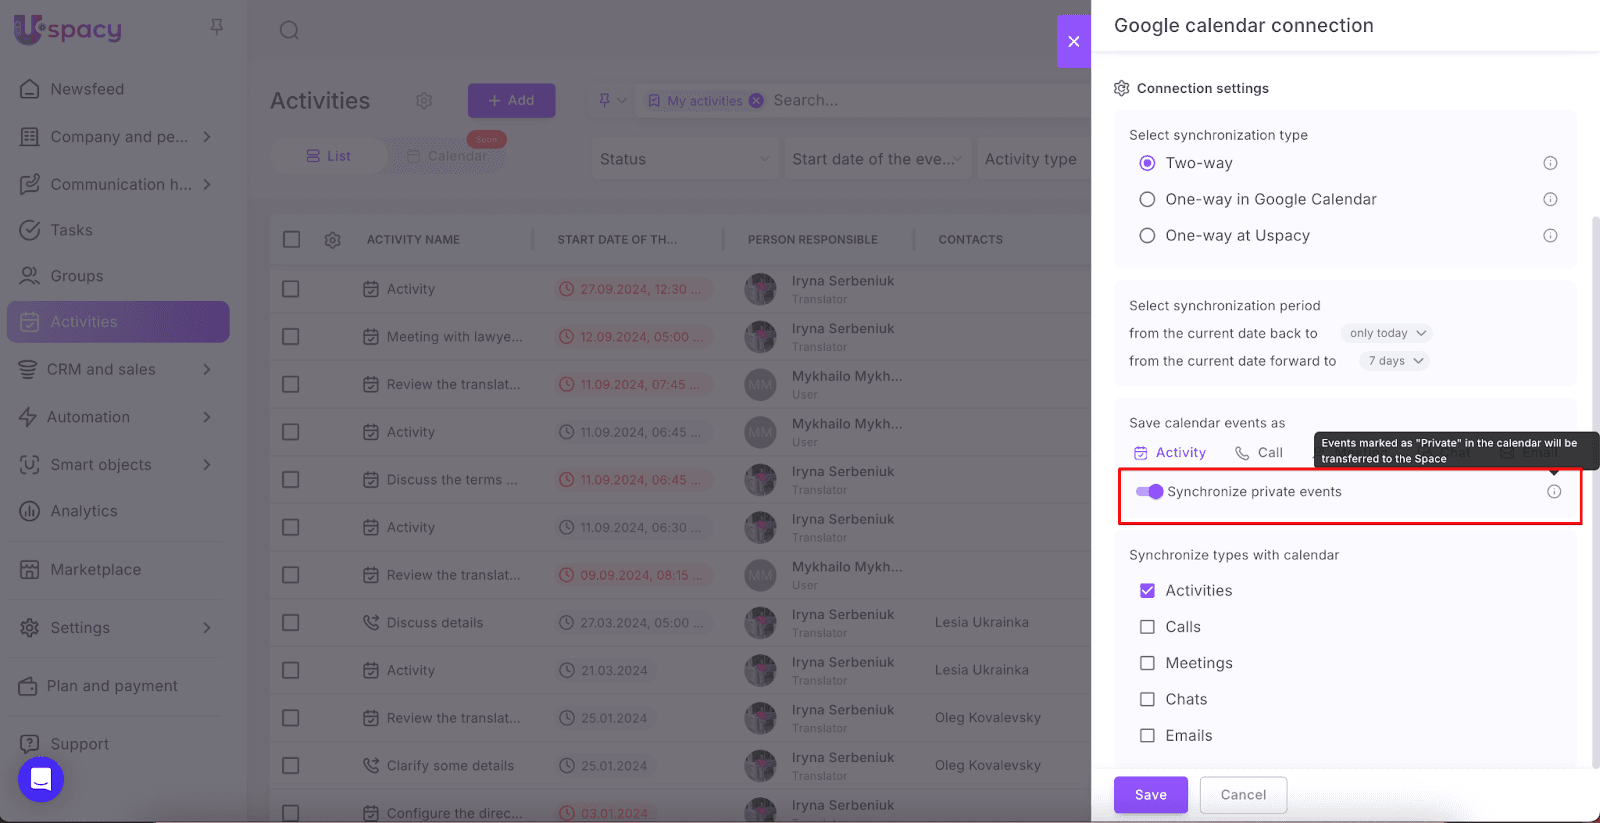Check the Meetings synchronization checkbox

pyautogui.click(x=1147, y=663)
